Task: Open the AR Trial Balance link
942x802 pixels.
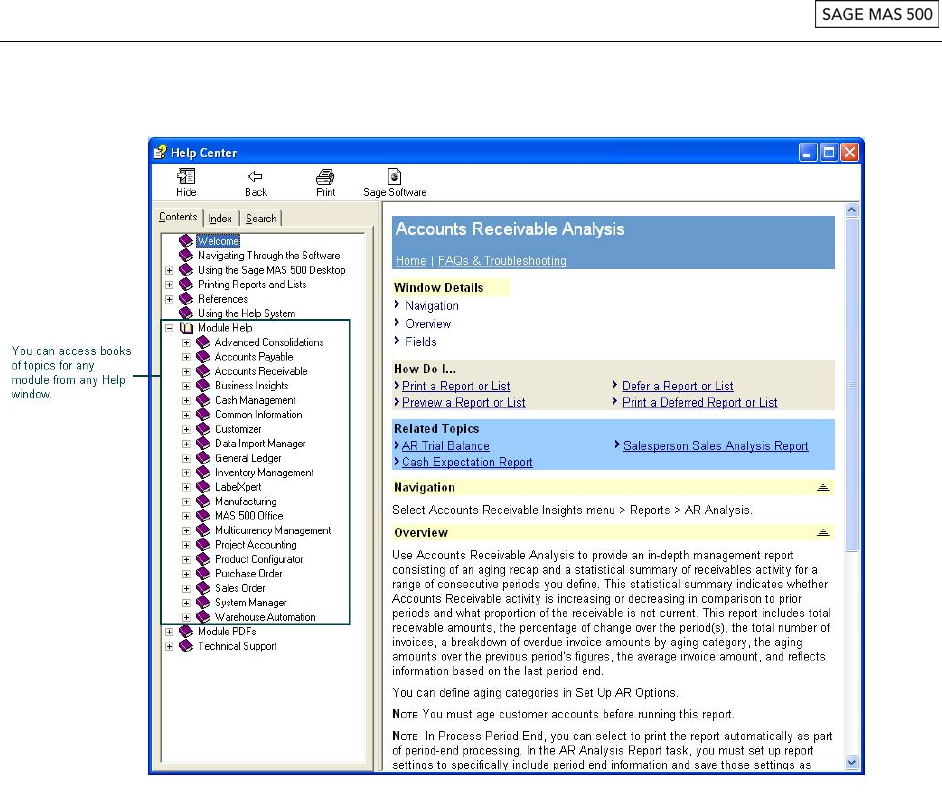Action: [445, 446]
